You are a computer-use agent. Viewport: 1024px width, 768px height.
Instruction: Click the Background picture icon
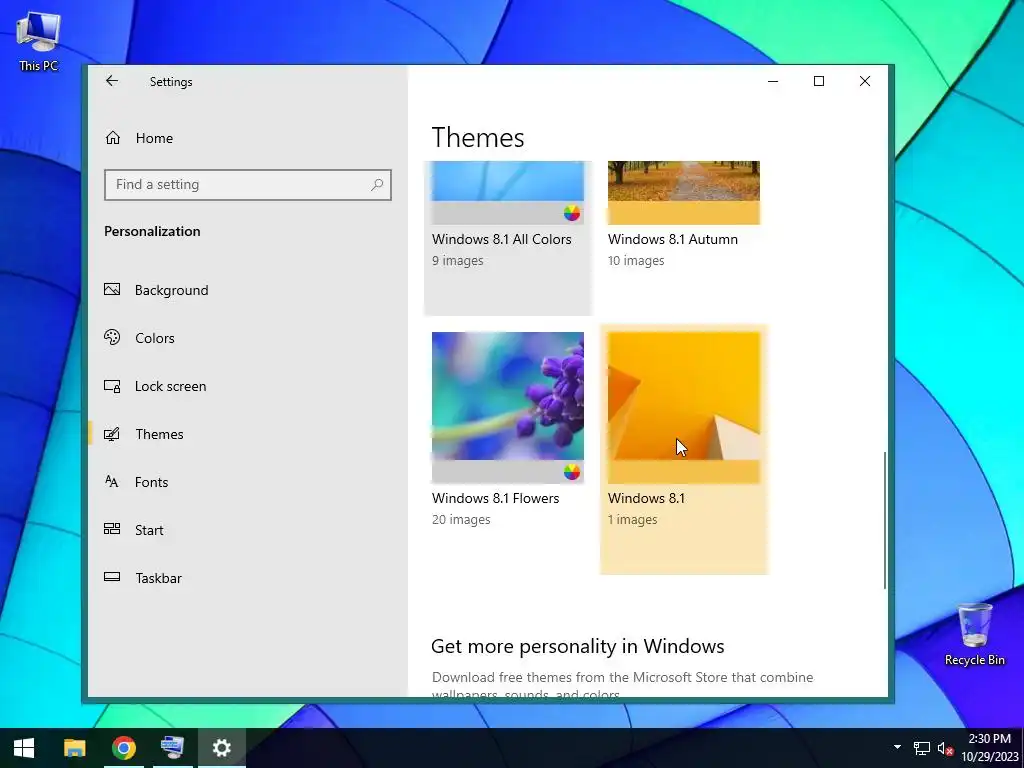pyautogui.click(x=112, y=289)
